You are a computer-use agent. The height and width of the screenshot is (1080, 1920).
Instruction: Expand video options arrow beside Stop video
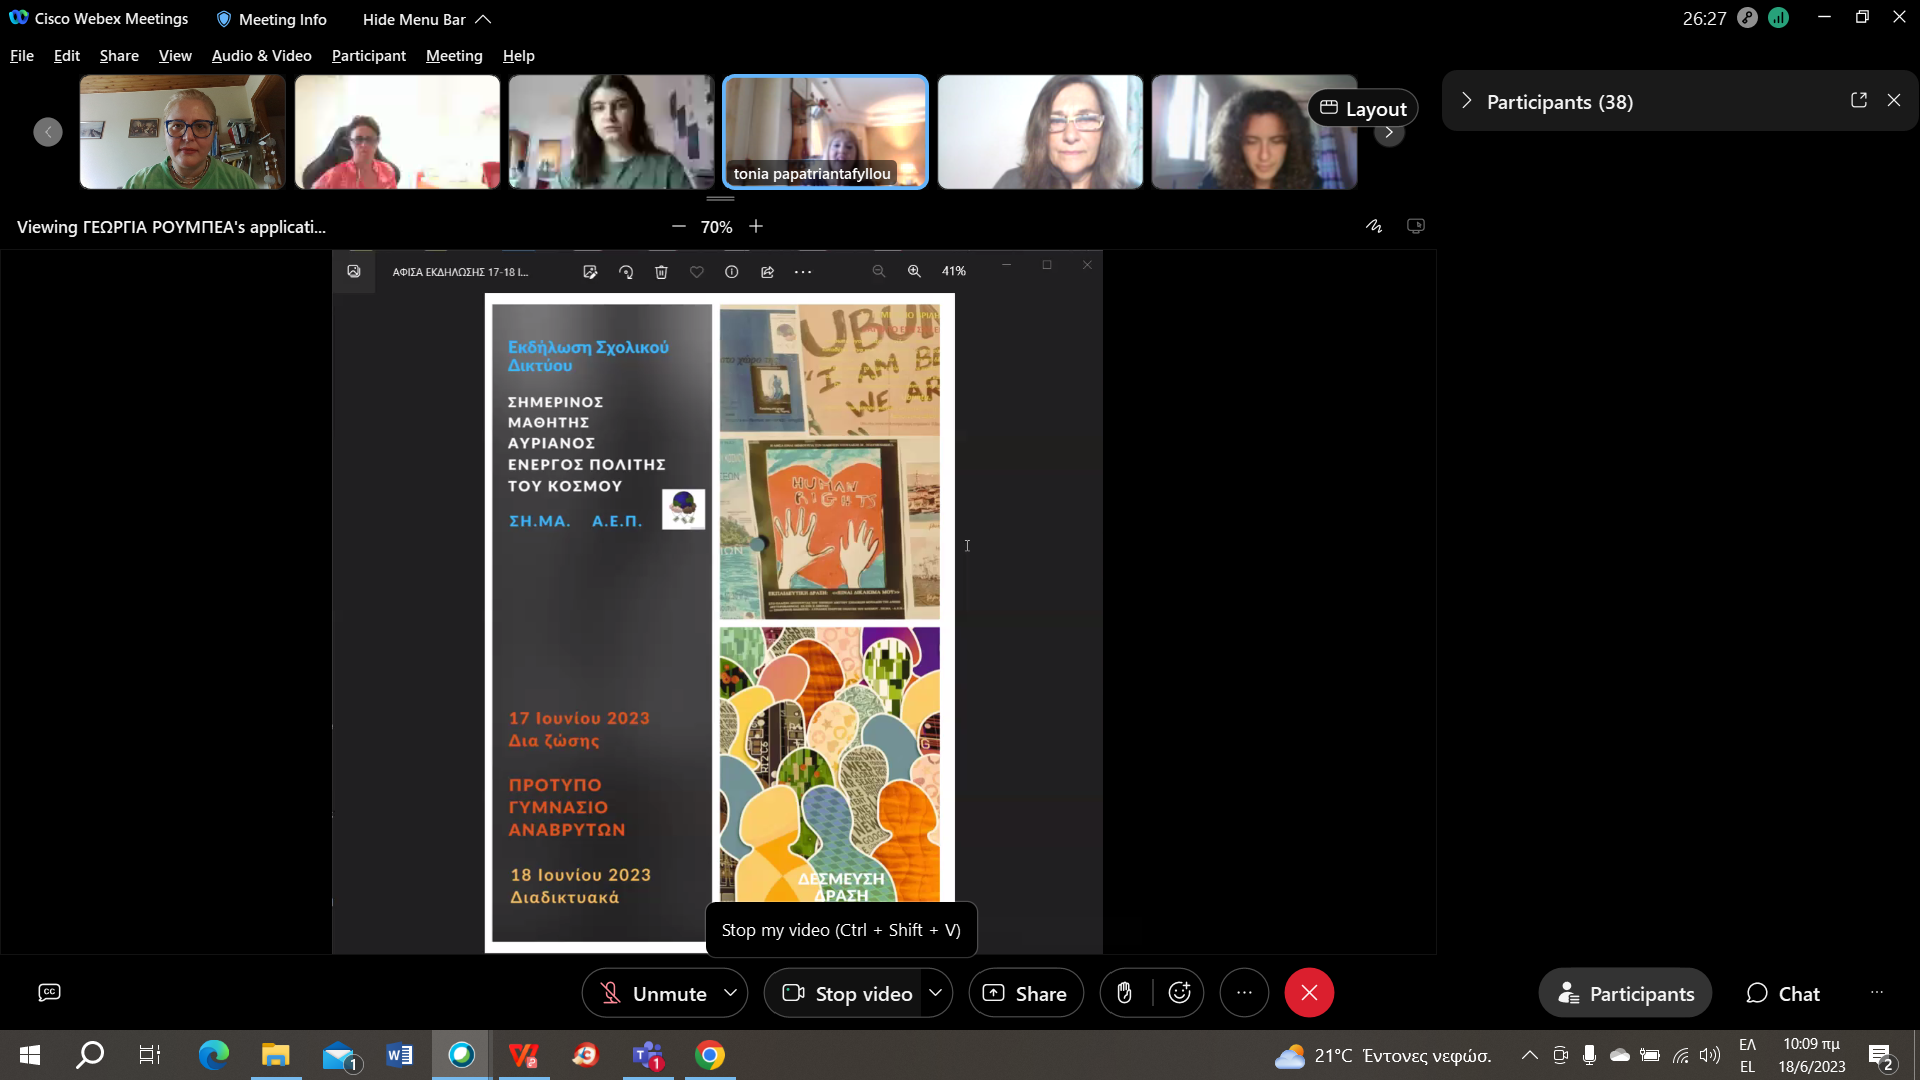click(x=935, y=993)
